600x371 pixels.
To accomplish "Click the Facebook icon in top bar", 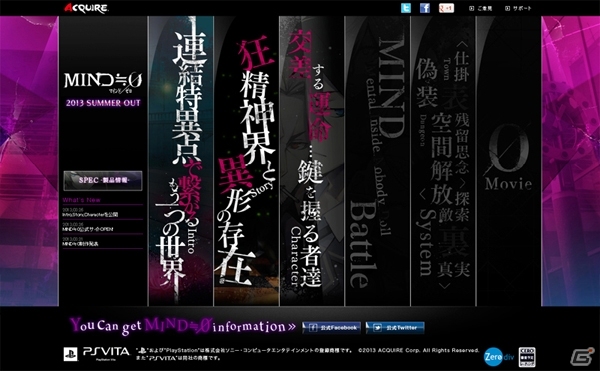I will 425,8.
